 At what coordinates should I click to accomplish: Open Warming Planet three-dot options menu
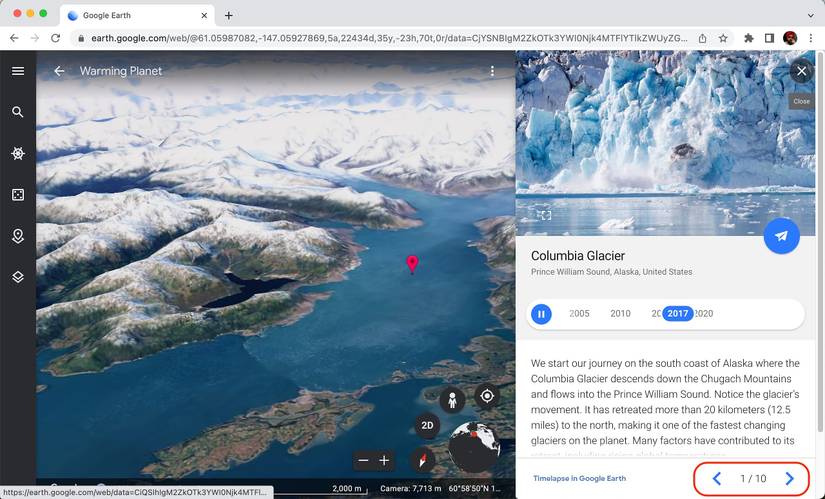pyautogui.click(x=492, y=71)
